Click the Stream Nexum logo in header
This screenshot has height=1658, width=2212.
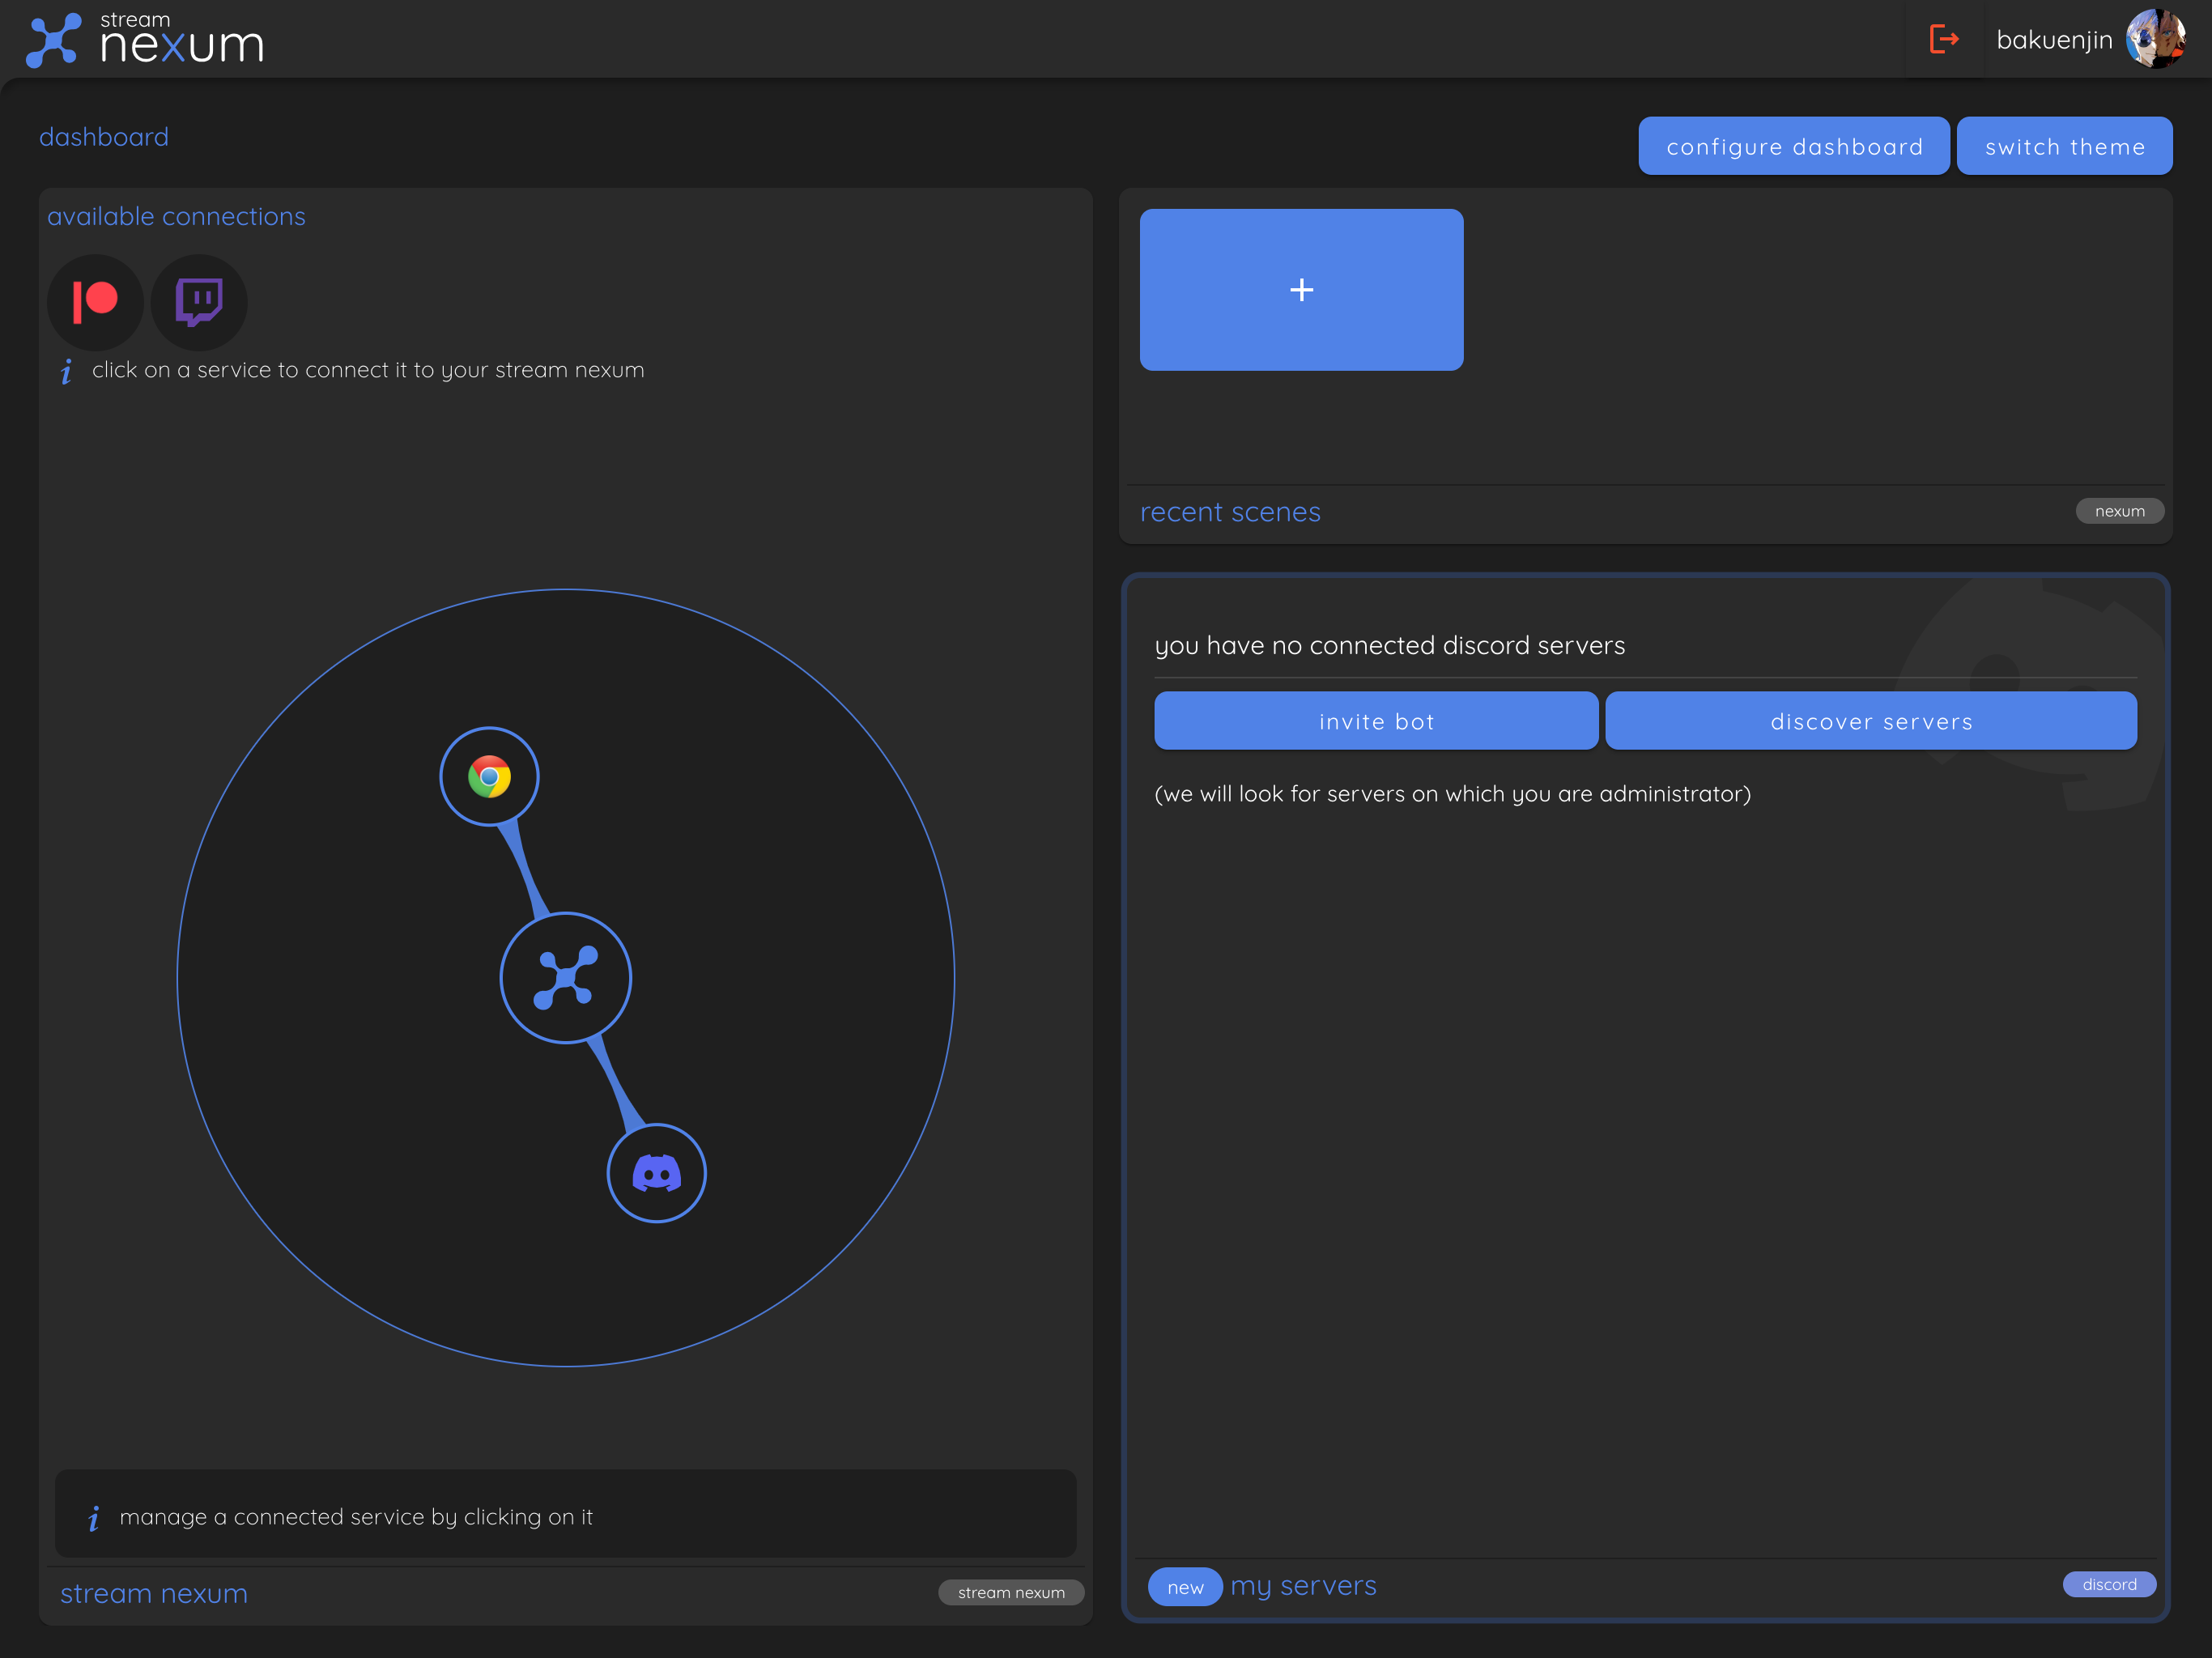(145, 40)
